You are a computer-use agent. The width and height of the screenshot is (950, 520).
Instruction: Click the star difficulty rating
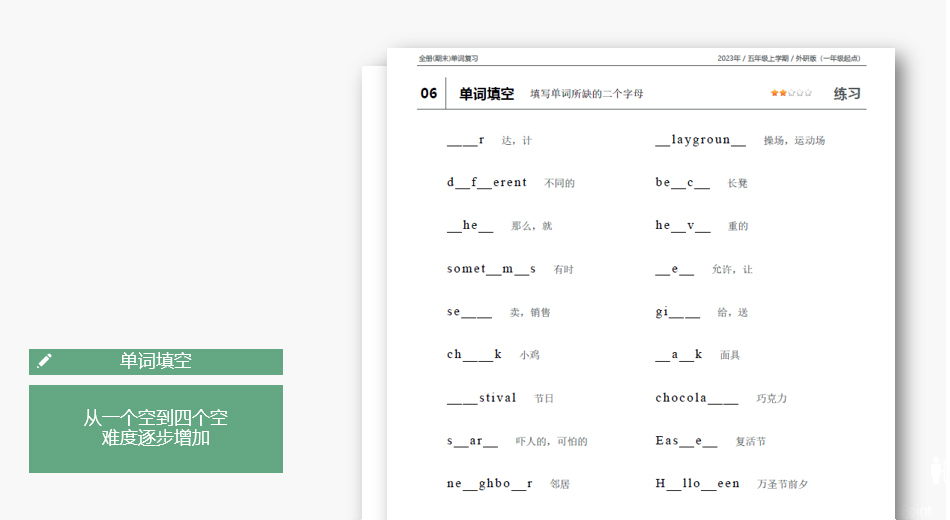click(x=790, y=93)
